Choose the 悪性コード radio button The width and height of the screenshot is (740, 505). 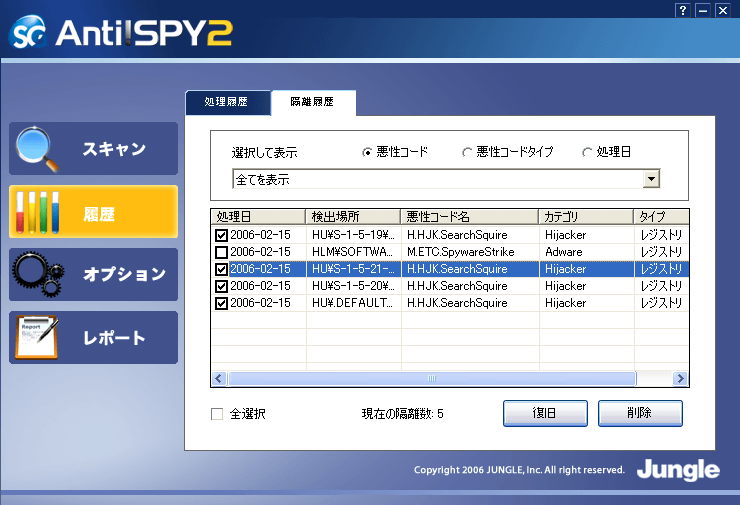pyautogui.click(x=367, y=152)
